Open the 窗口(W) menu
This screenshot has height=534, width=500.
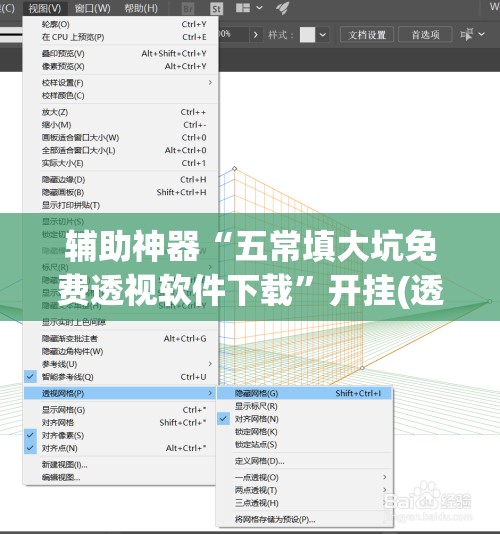click(x=92, y=8)
